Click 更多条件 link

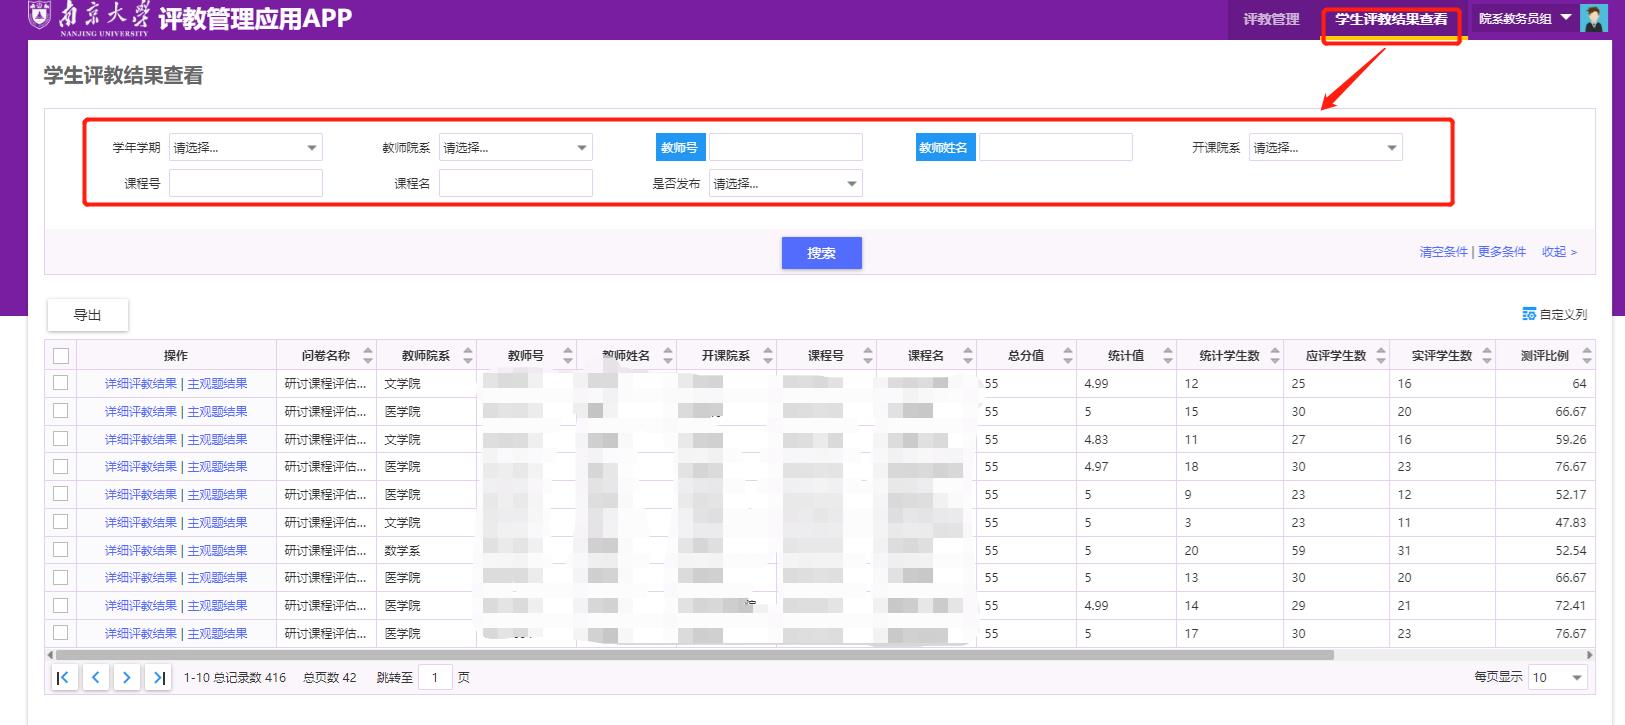1502,252
